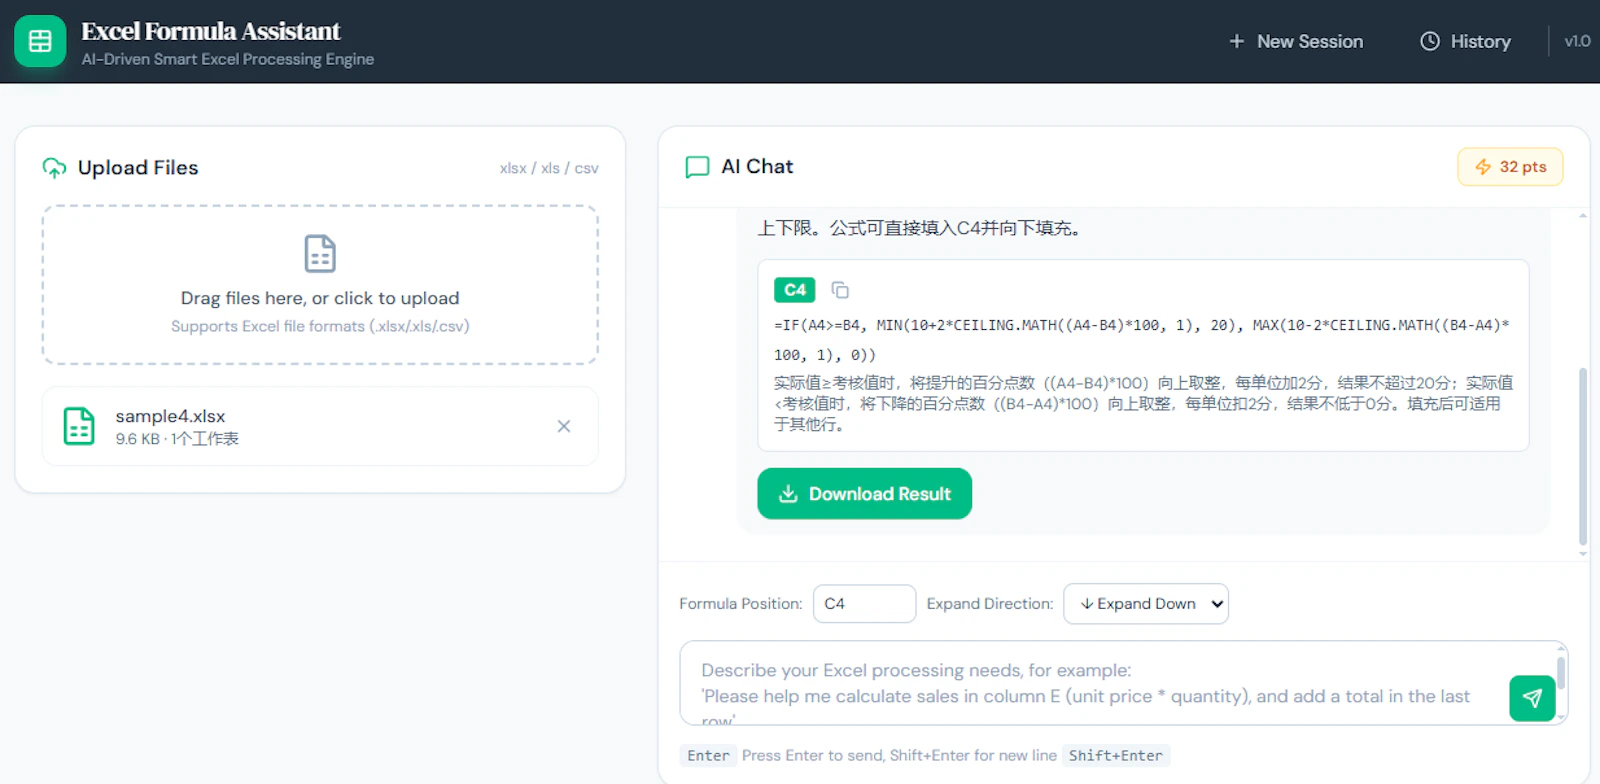This screenshot has height=784, width=1600.
Task: Send the message with the paper plane button
Action: (1532, 698)
